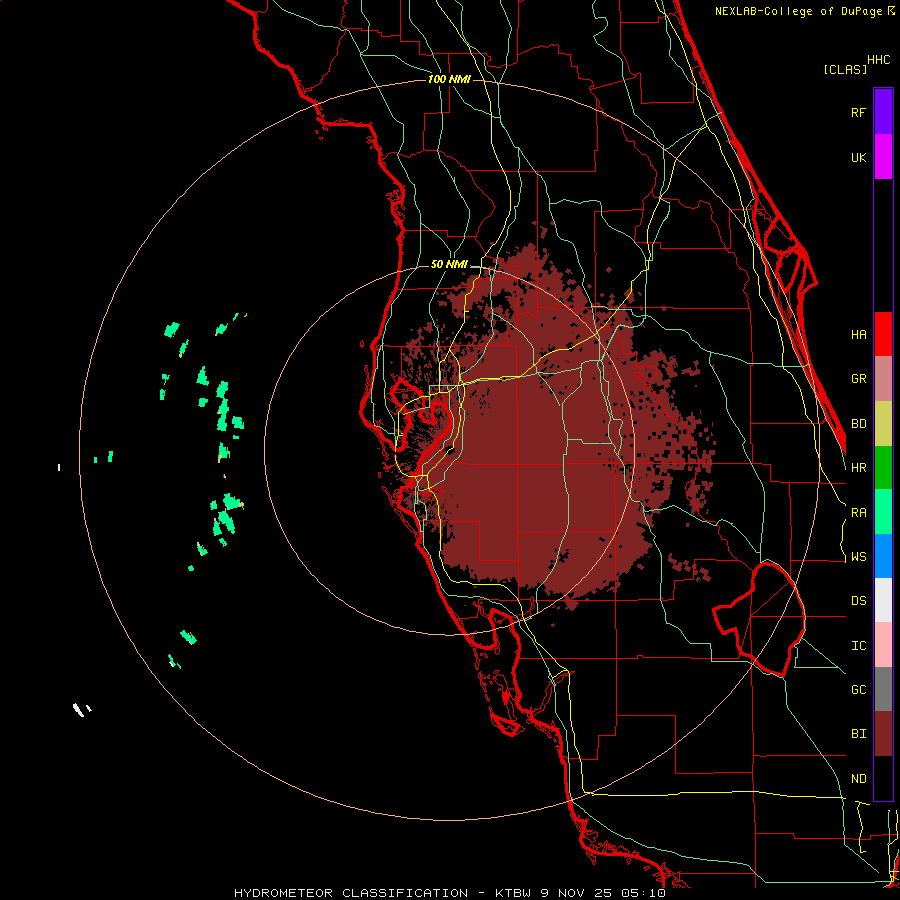
Task: Click the 'RA' legend label
Action: pos(859,513)
